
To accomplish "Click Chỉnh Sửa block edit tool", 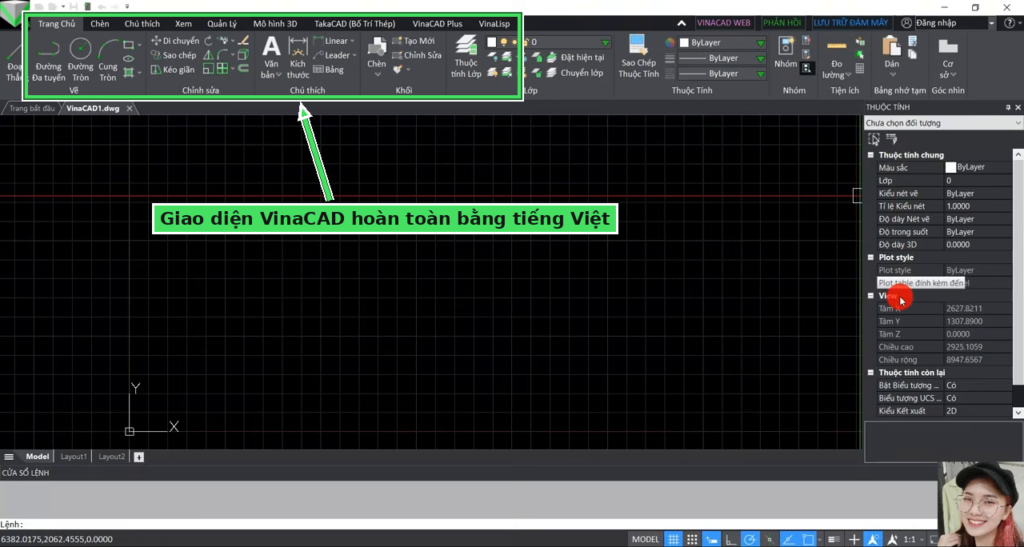I will coord(417,55).
